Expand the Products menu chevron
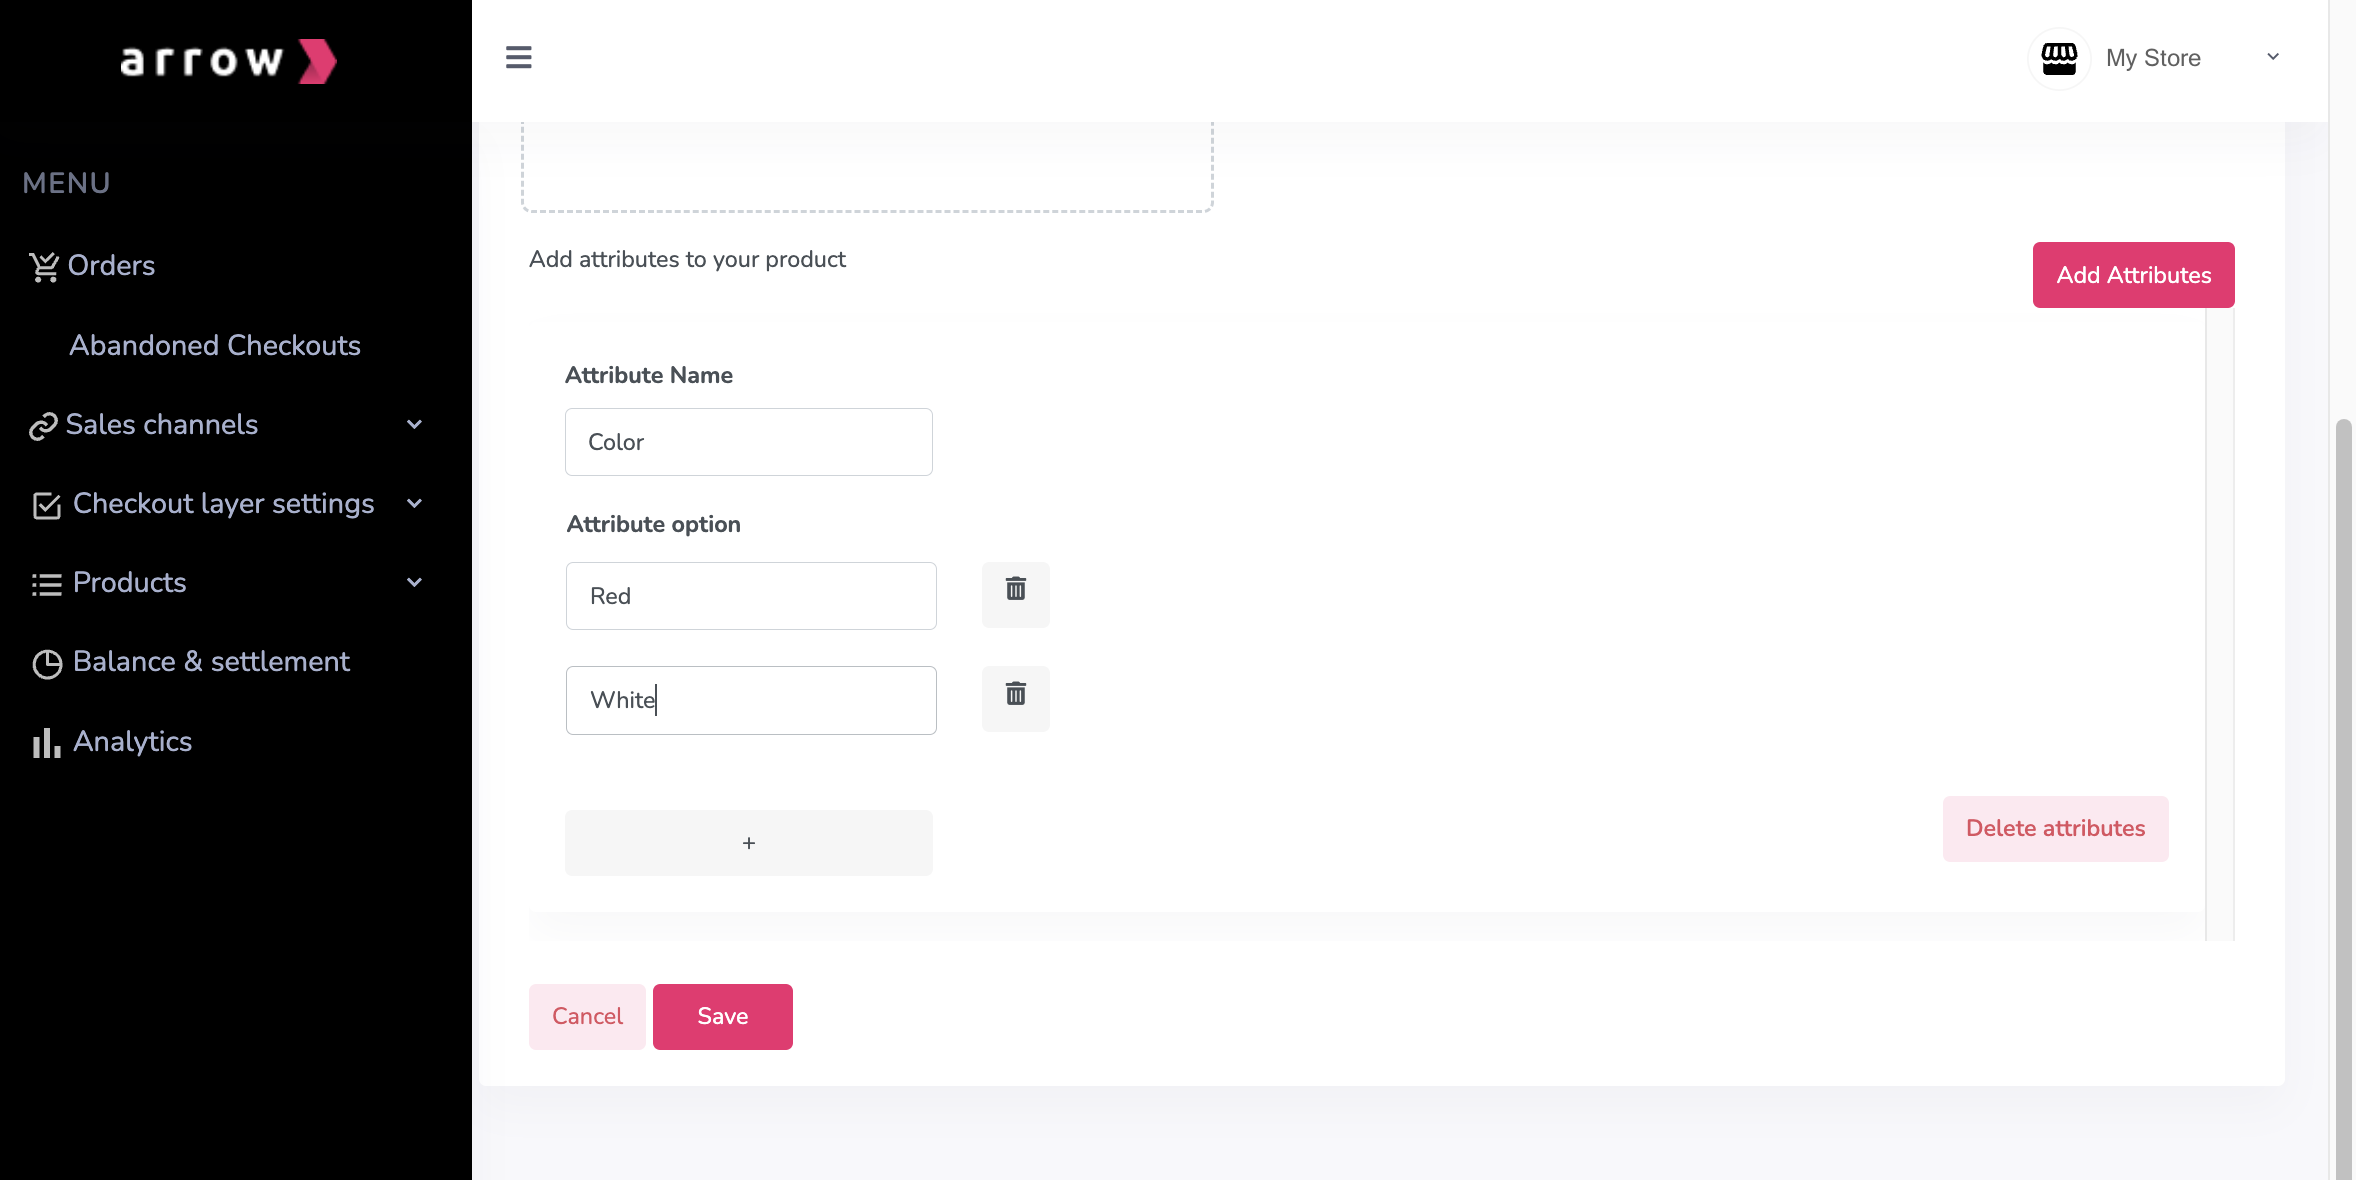Image resolution: width=2356 pixels, height=1180 pixels. [x=414, y=583]
